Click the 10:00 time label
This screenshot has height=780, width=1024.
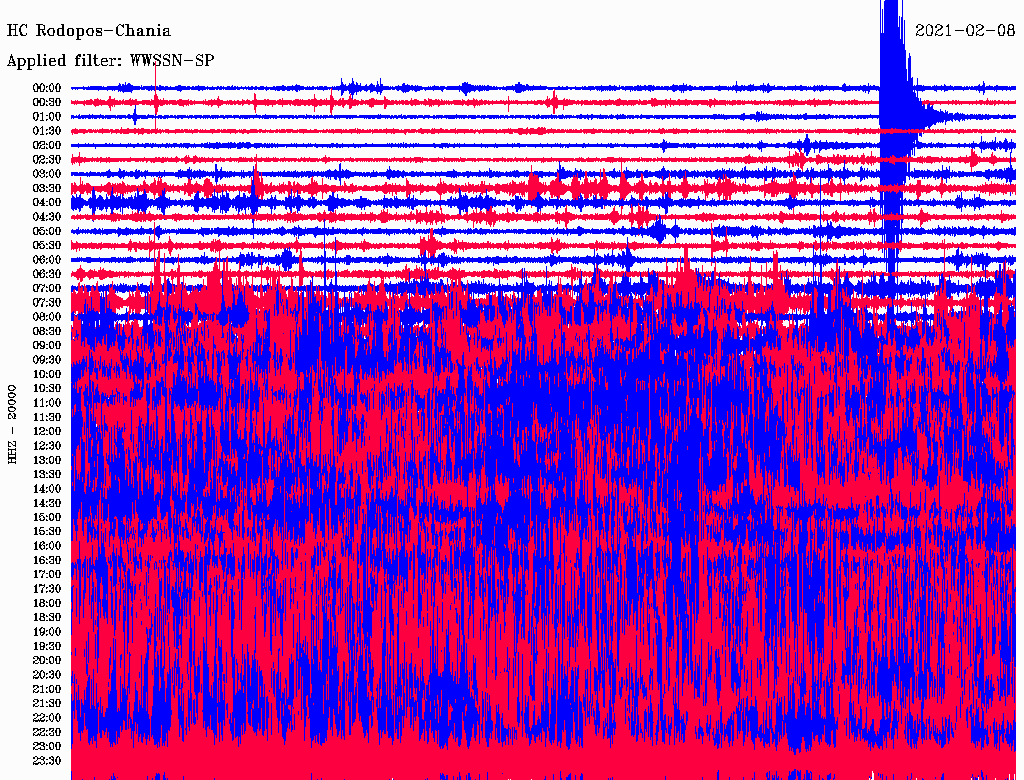point(47,374)
